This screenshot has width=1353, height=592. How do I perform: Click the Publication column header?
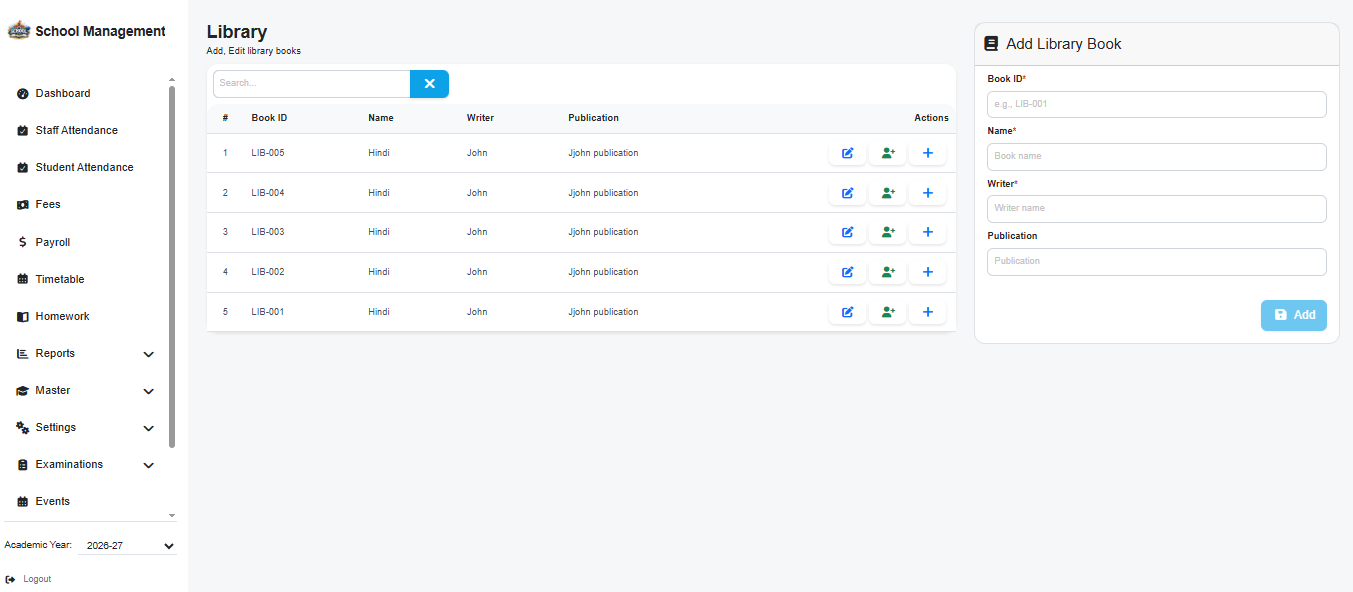593,118
